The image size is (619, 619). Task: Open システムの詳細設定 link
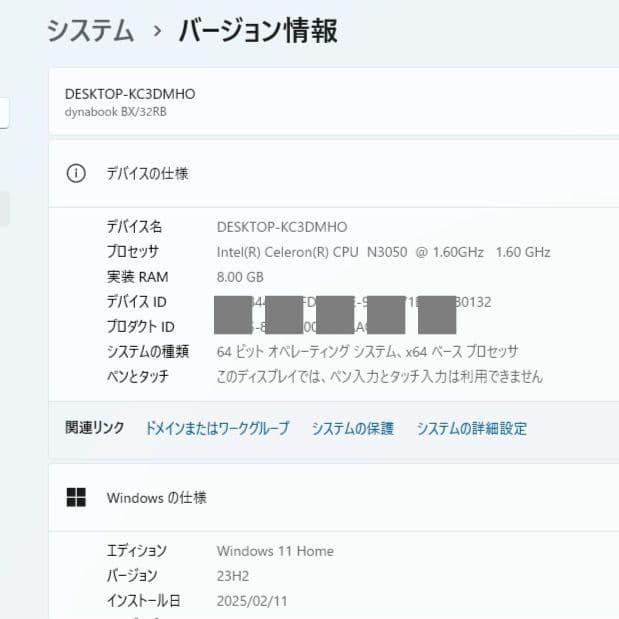472,428
